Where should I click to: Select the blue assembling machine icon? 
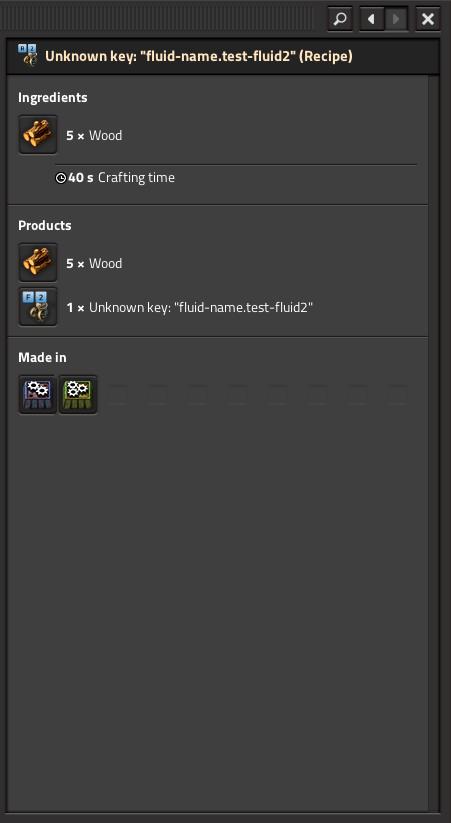[38, 394]
